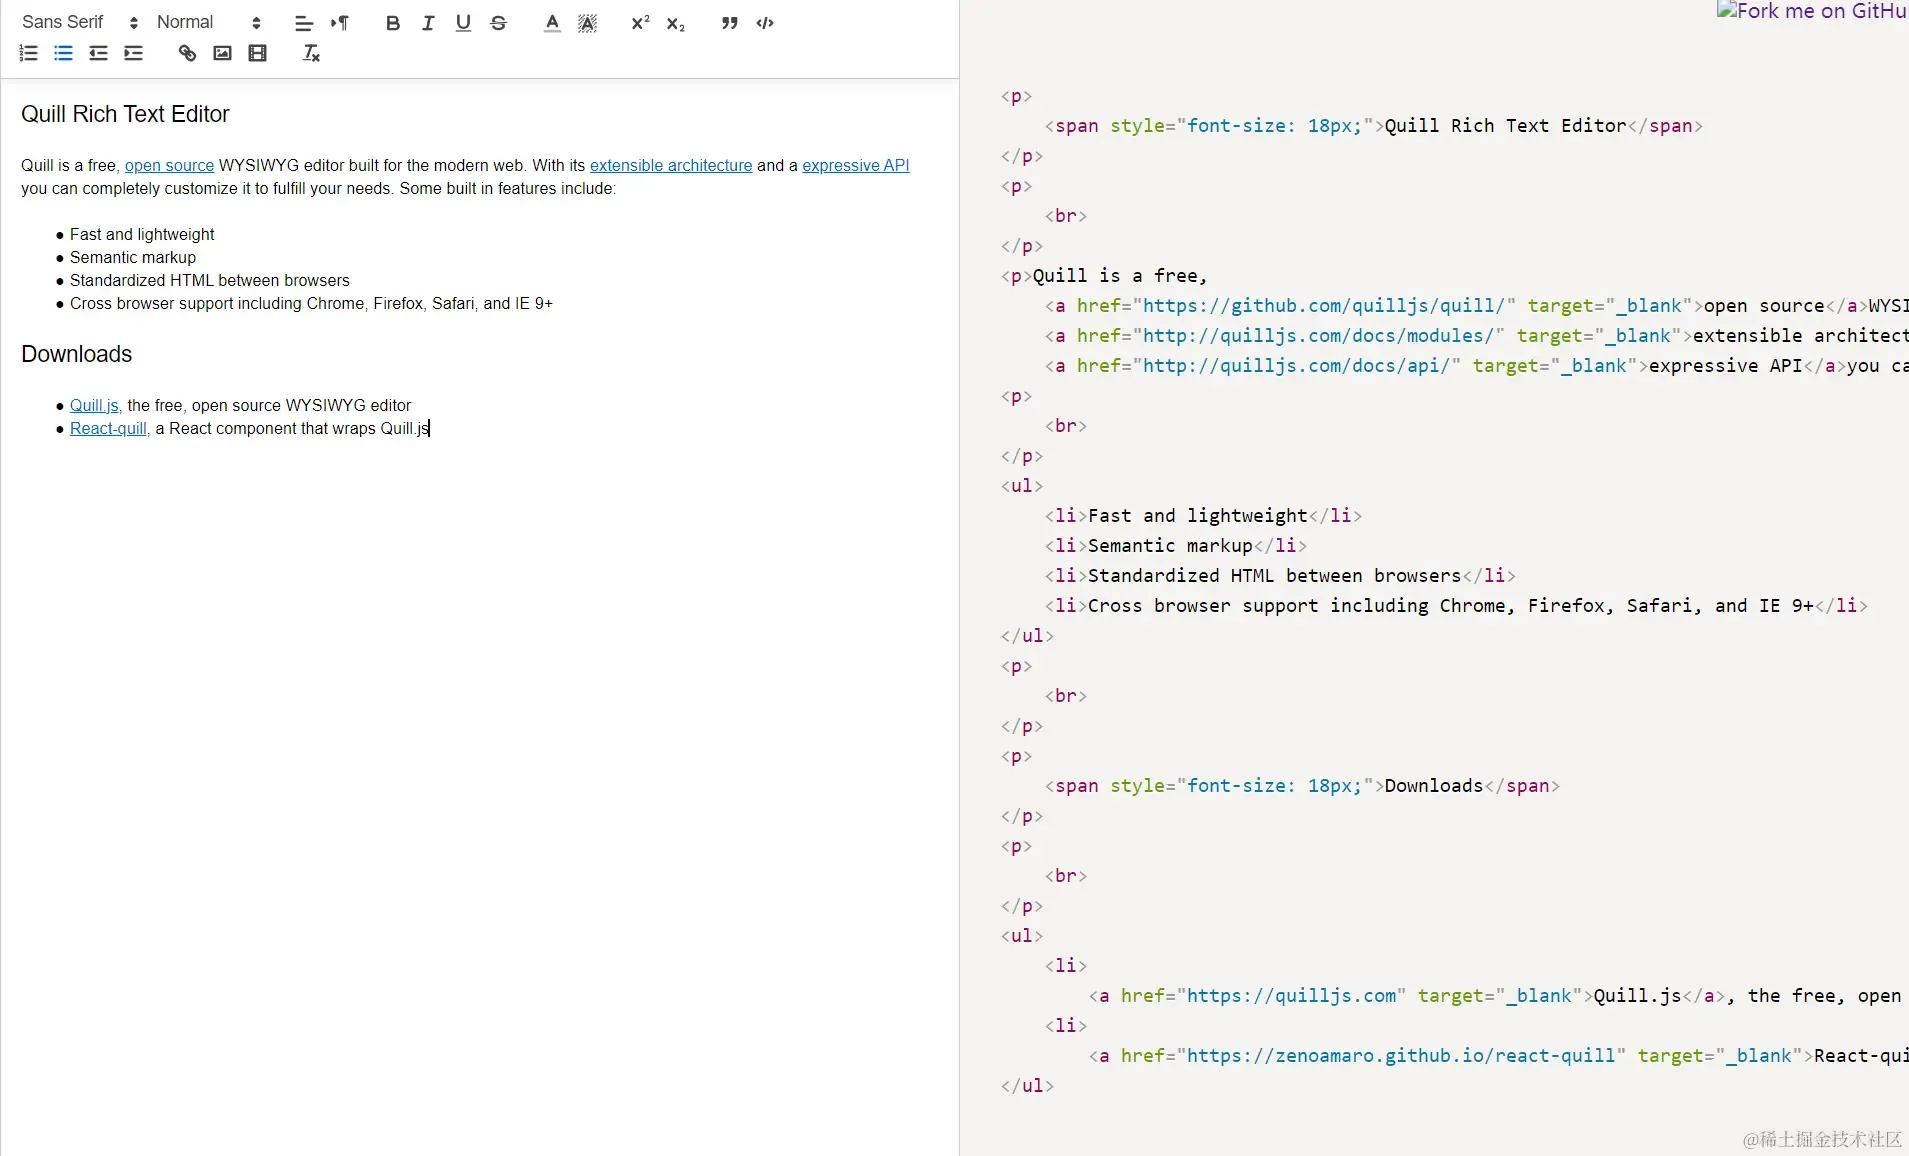Follow the React-quill link
Viewport: 1909px width, 1156px height.
click(108, 428)
